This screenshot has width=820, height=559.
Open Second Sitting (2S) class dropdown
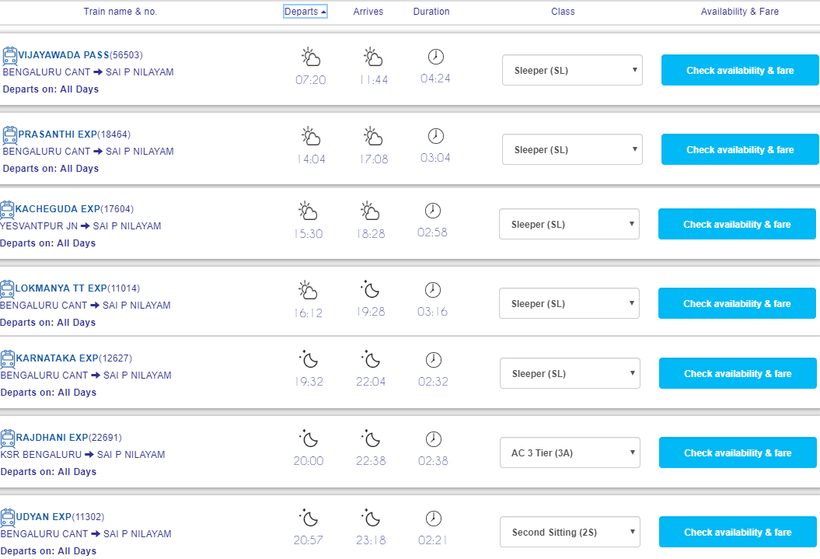pos(568,532)
